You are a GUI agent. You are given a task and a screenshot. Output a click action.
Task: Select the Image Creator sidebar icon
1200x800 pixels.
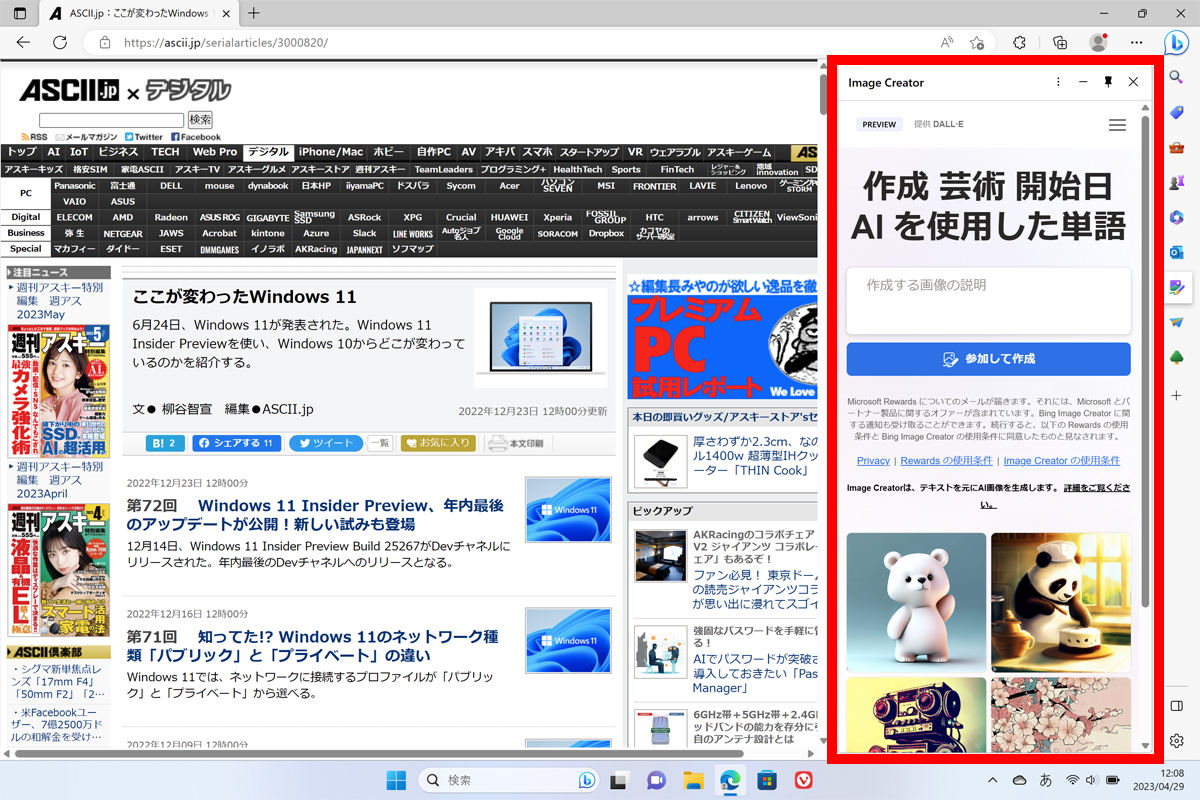1176,288
